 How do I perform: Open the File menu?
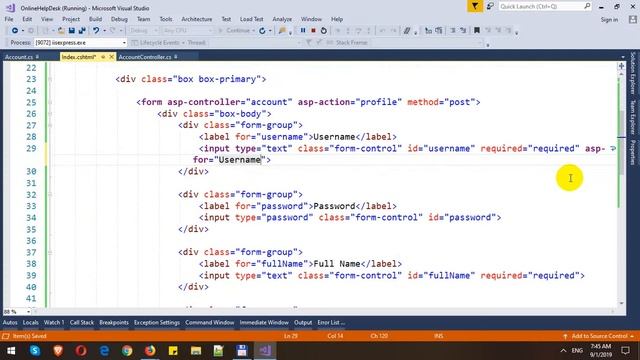[9, 19]
